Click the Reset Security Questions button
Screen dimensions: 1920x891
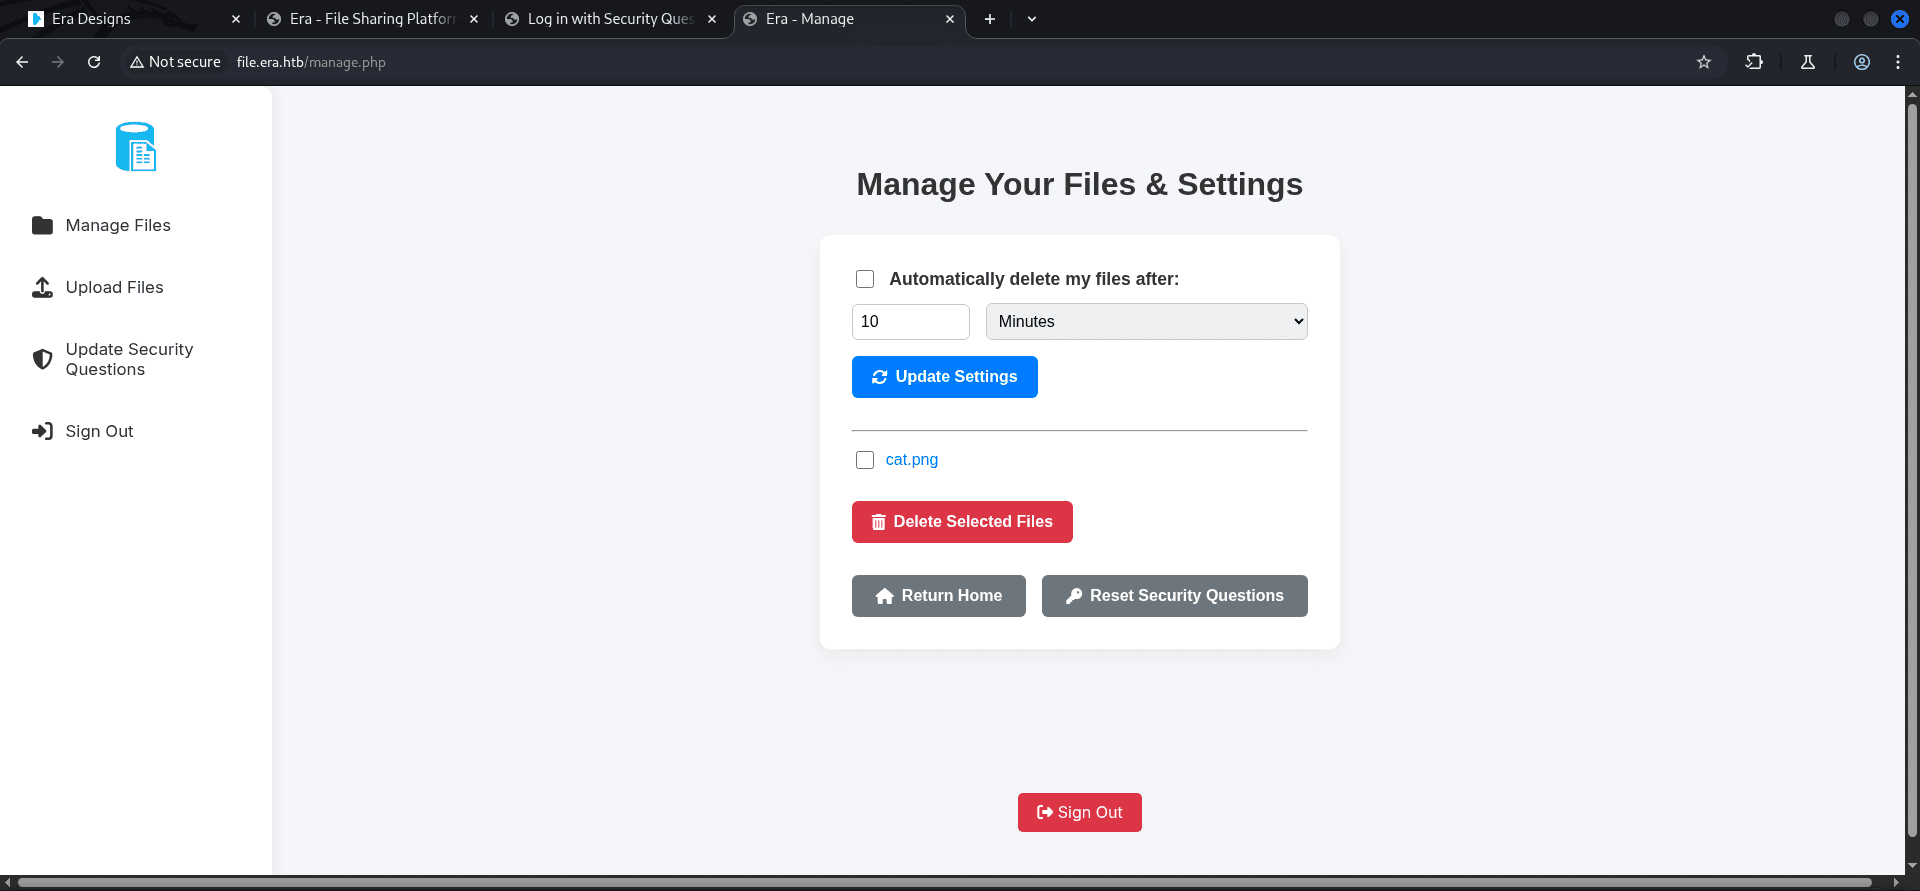point(1175,596)
